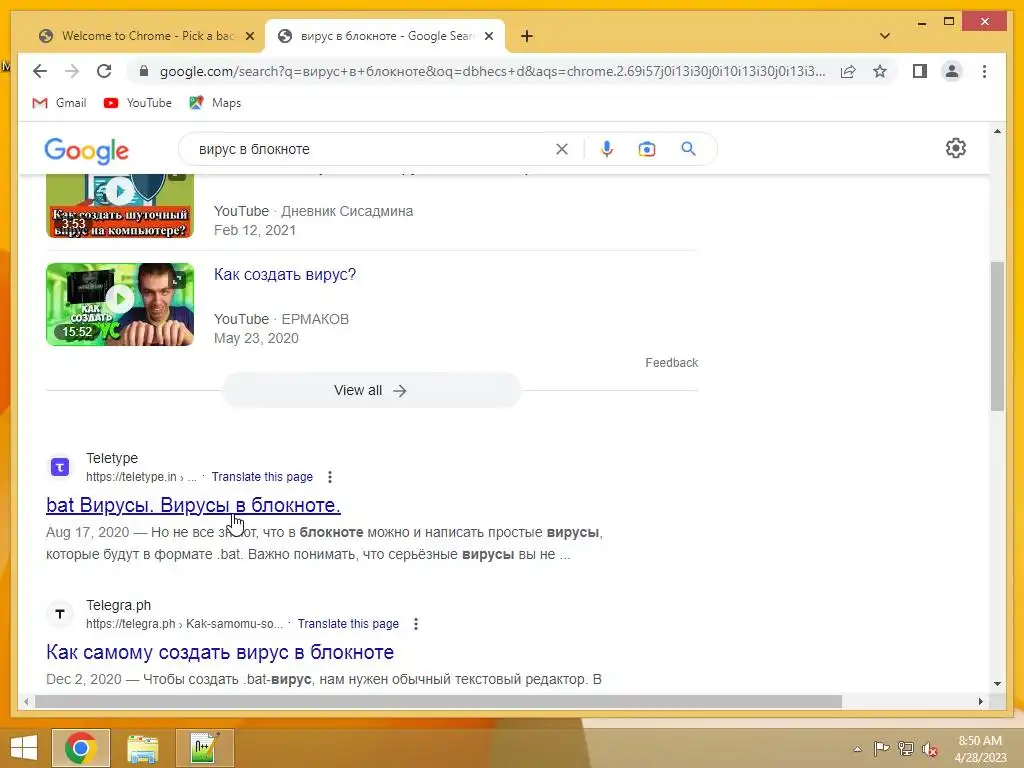The height and width of the screenshot is (768, 1024).
Task: Open the notepad-style app on the taskbar
Action: coord(204,748)
